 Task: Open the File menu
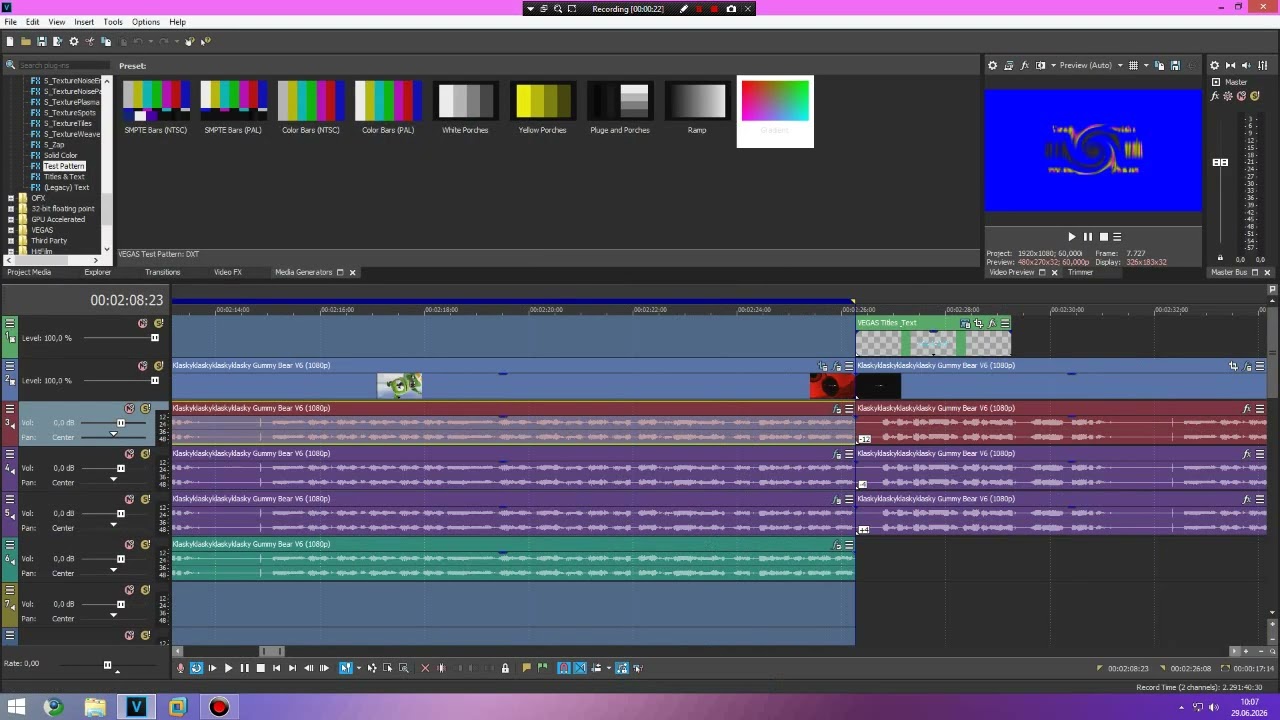(10, 22)
